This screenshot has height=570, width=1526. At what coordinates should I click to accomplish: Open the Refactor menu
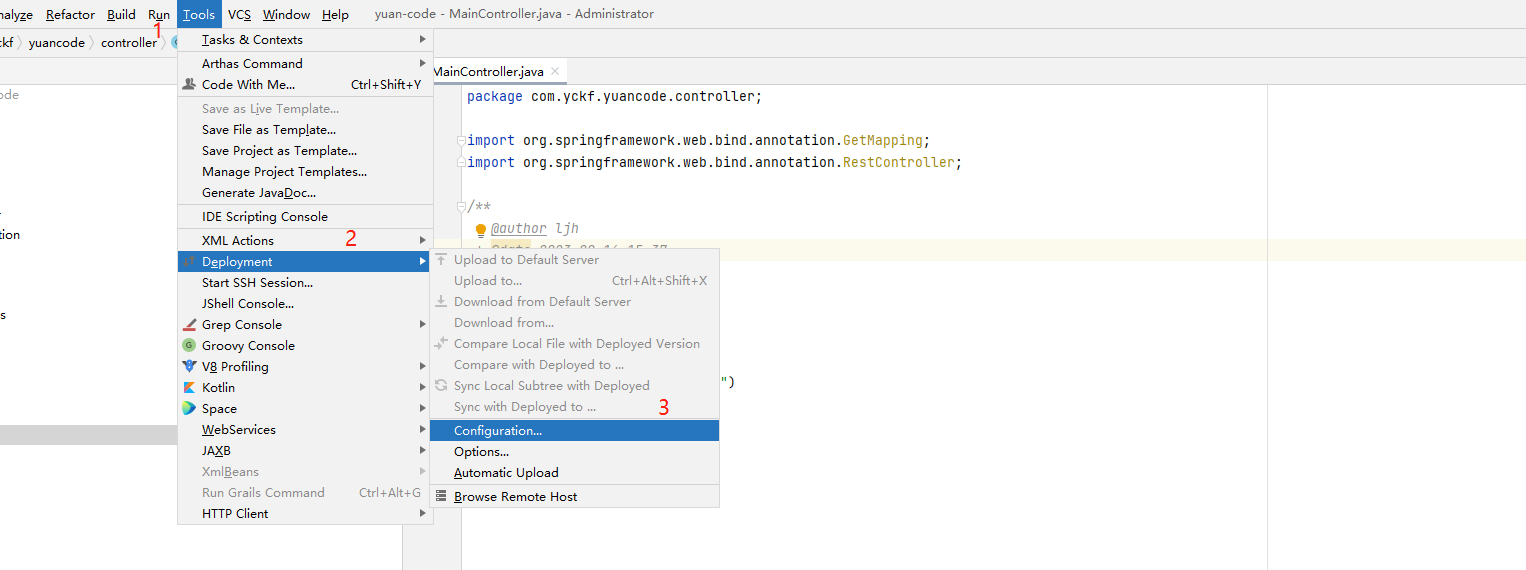pos(71,15)
